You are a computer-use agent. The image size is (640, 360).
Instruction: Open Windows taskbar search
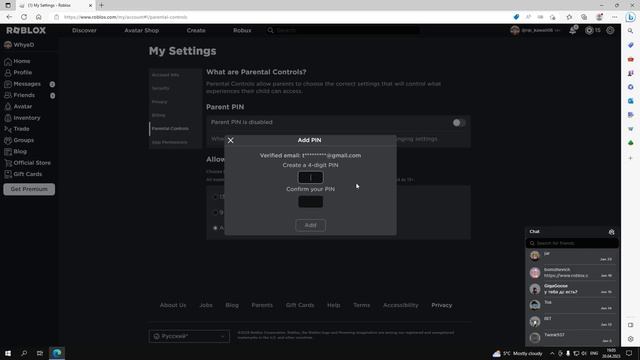[x=24, y=353]
